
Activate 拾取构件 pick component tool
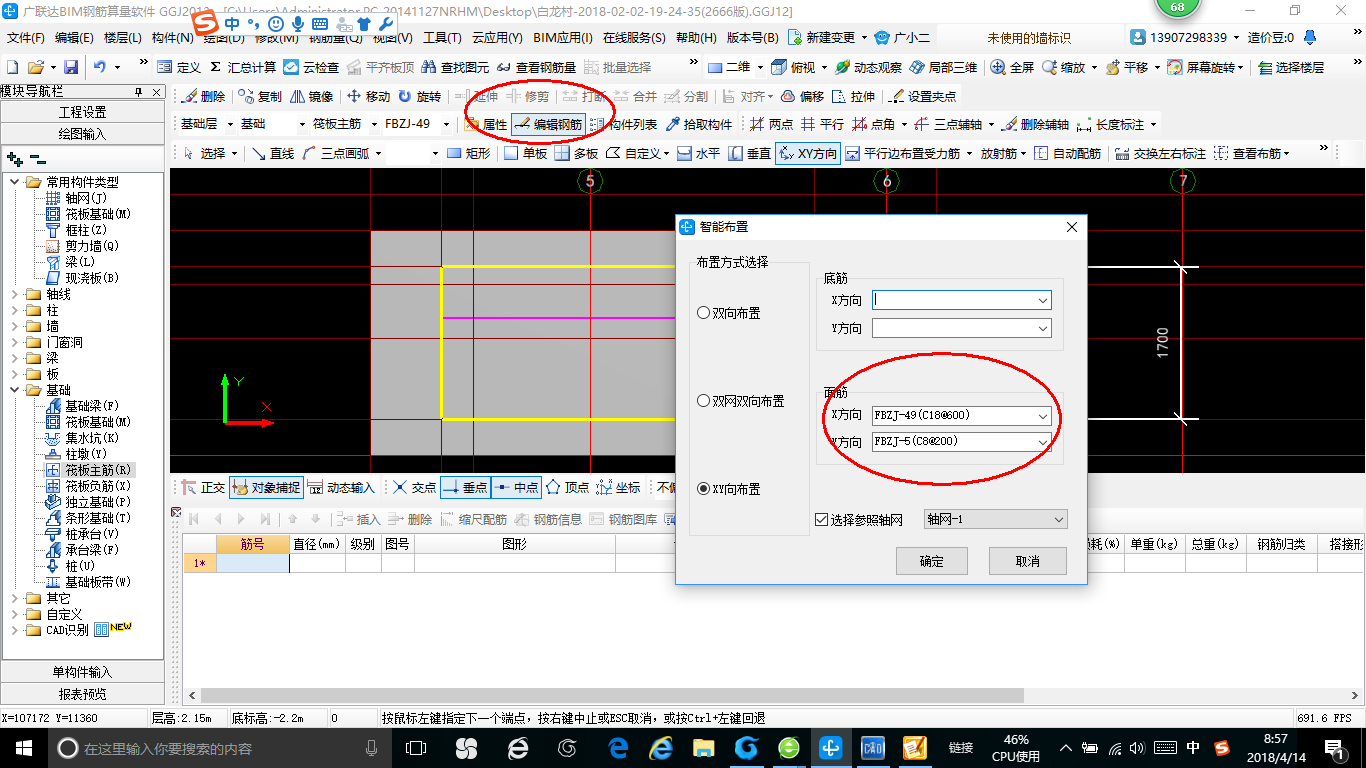(699, 125)
